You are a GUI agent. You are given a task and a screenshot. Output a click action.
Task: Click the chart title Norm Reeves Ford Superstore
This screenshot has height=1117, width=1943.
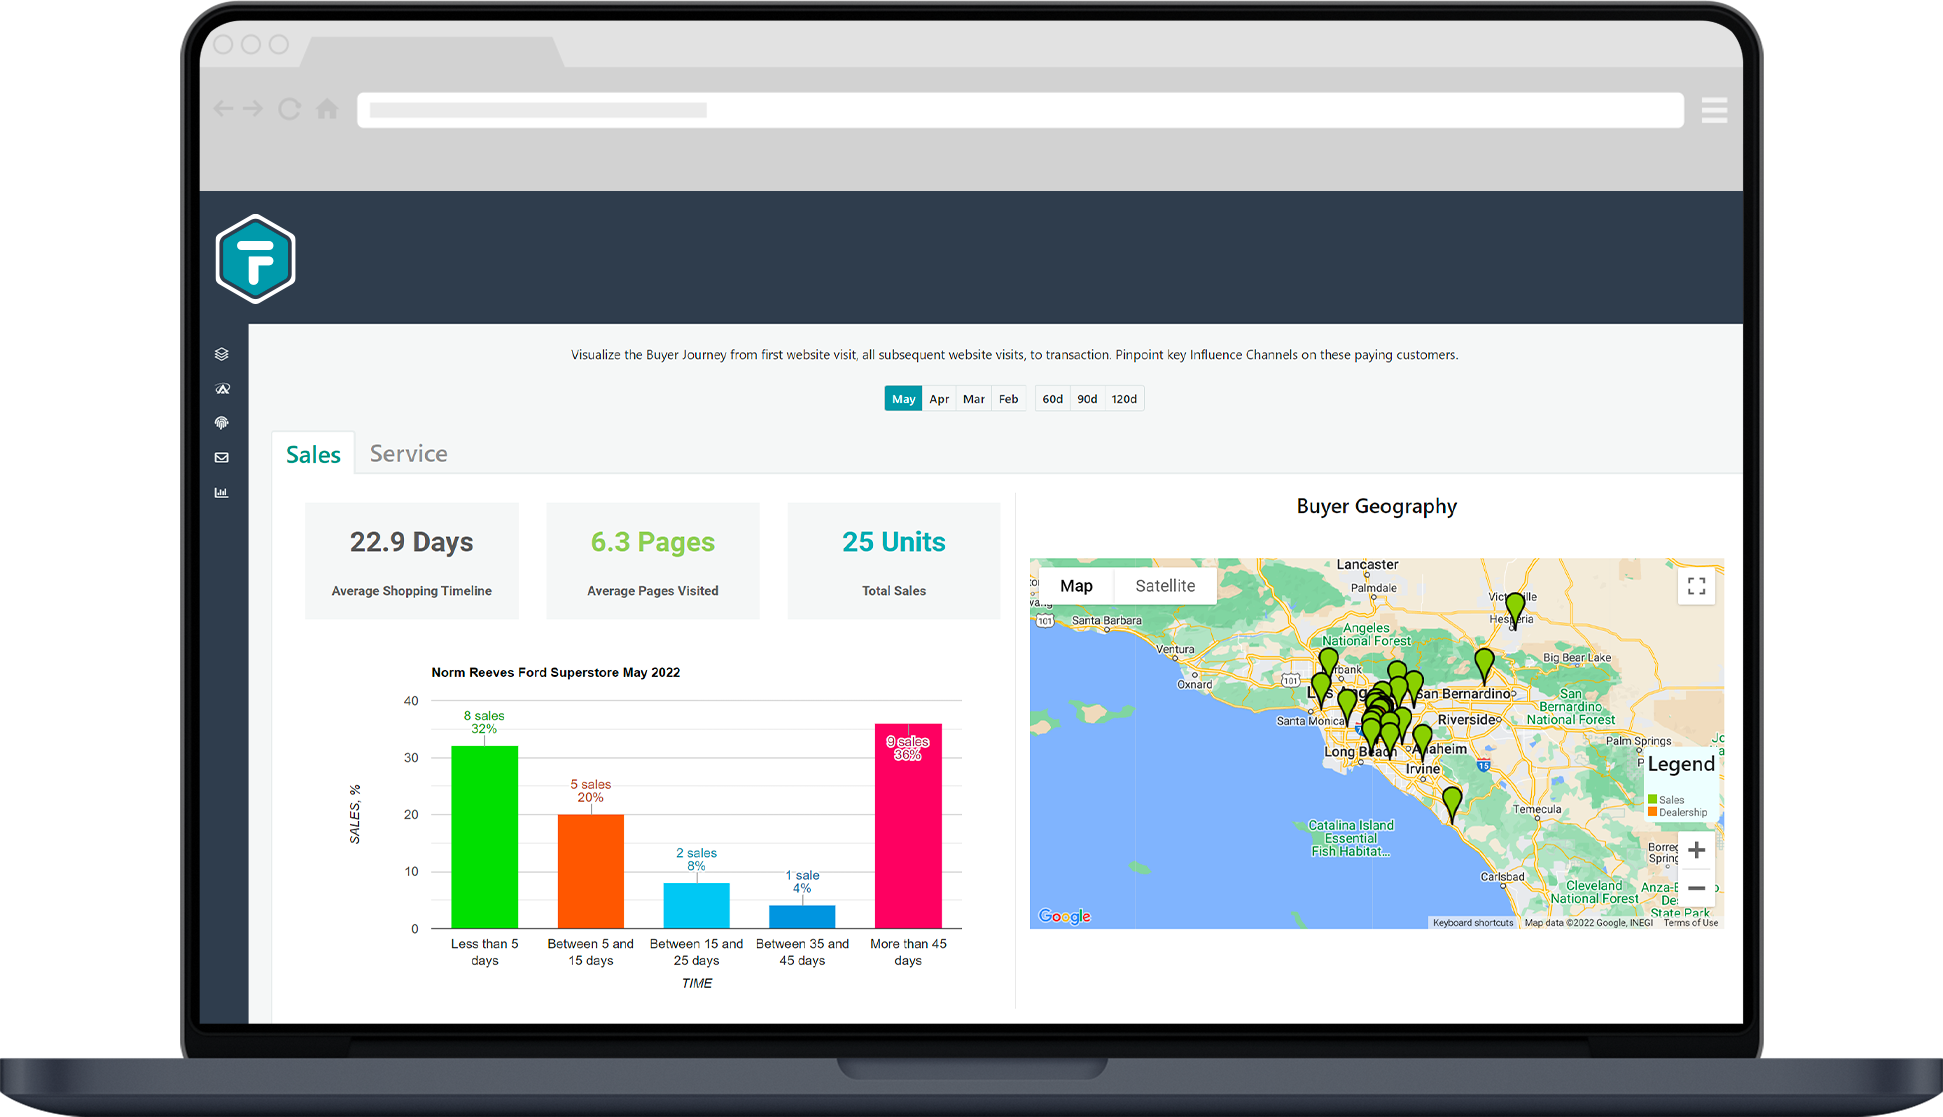556,672
